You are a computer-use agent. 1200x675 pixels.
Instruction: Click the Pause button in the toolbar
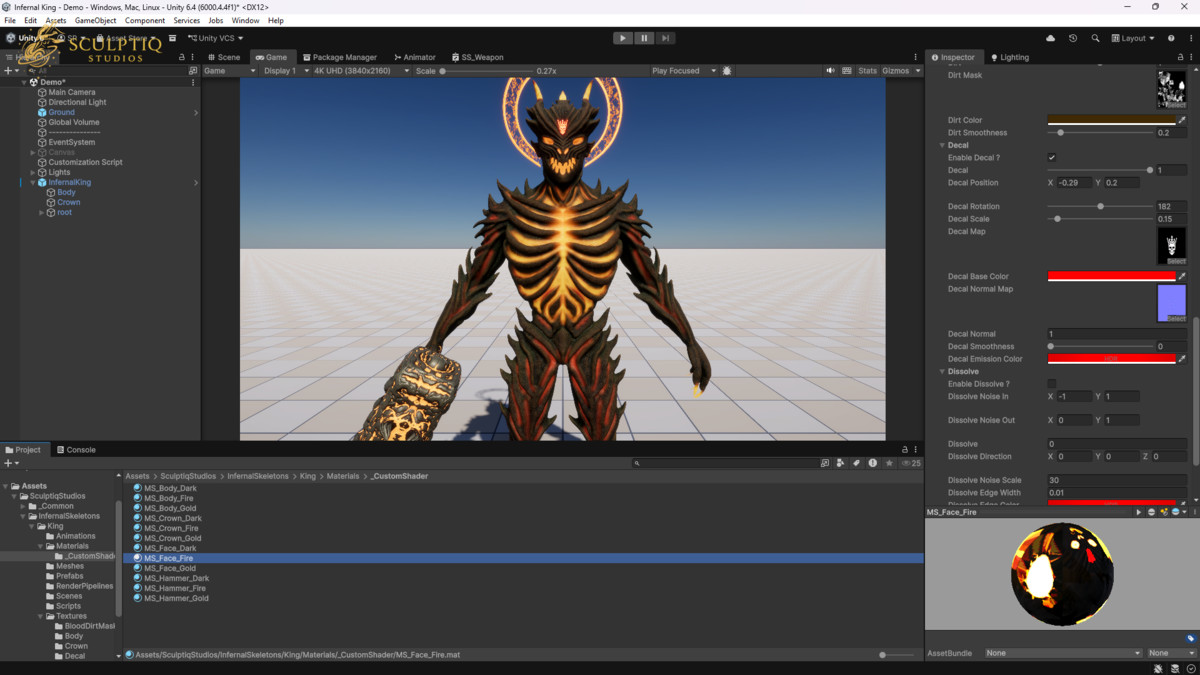(644, 38)
